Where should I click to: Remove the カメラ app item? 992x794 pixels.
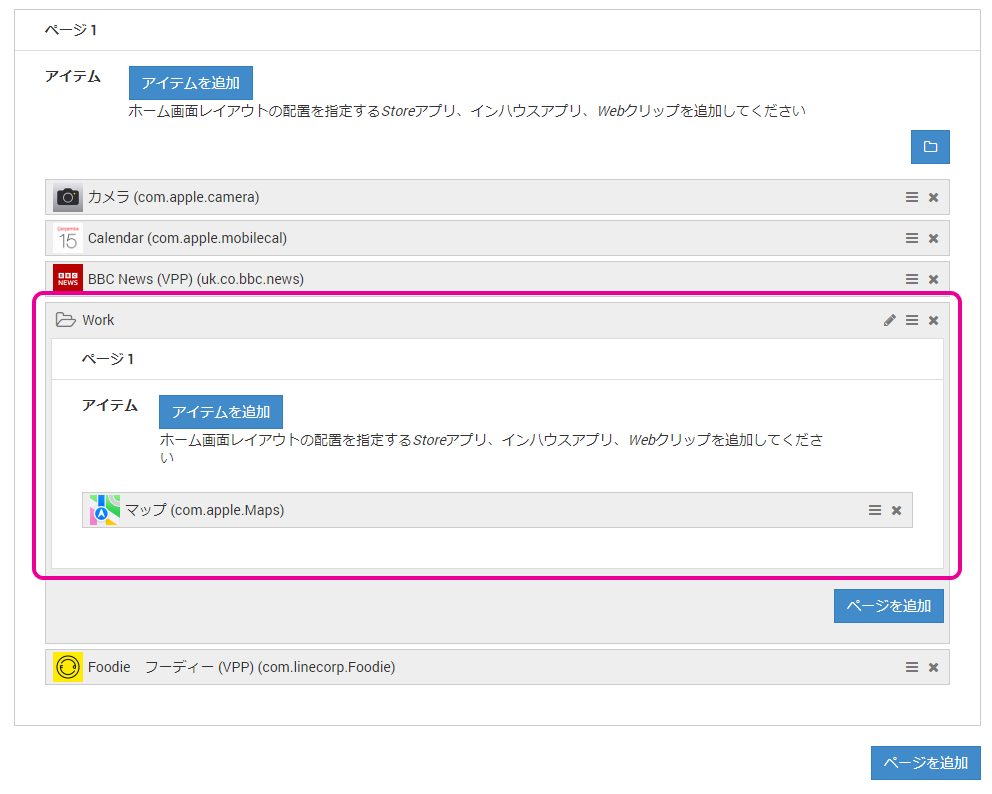tap(933, 198)
